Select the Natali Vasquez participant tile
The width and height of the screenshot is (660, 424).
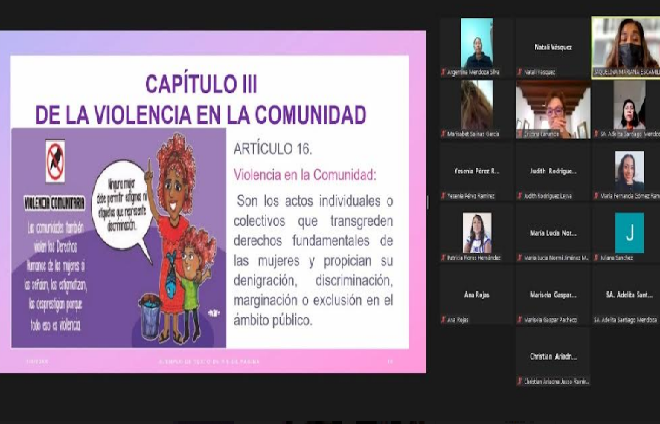[552, 46]
